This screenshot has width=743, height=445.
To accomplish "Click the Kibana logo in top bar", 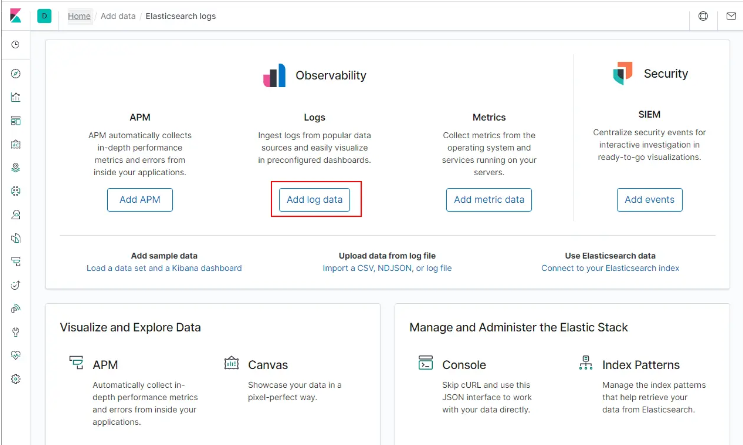I will (16, 16).
